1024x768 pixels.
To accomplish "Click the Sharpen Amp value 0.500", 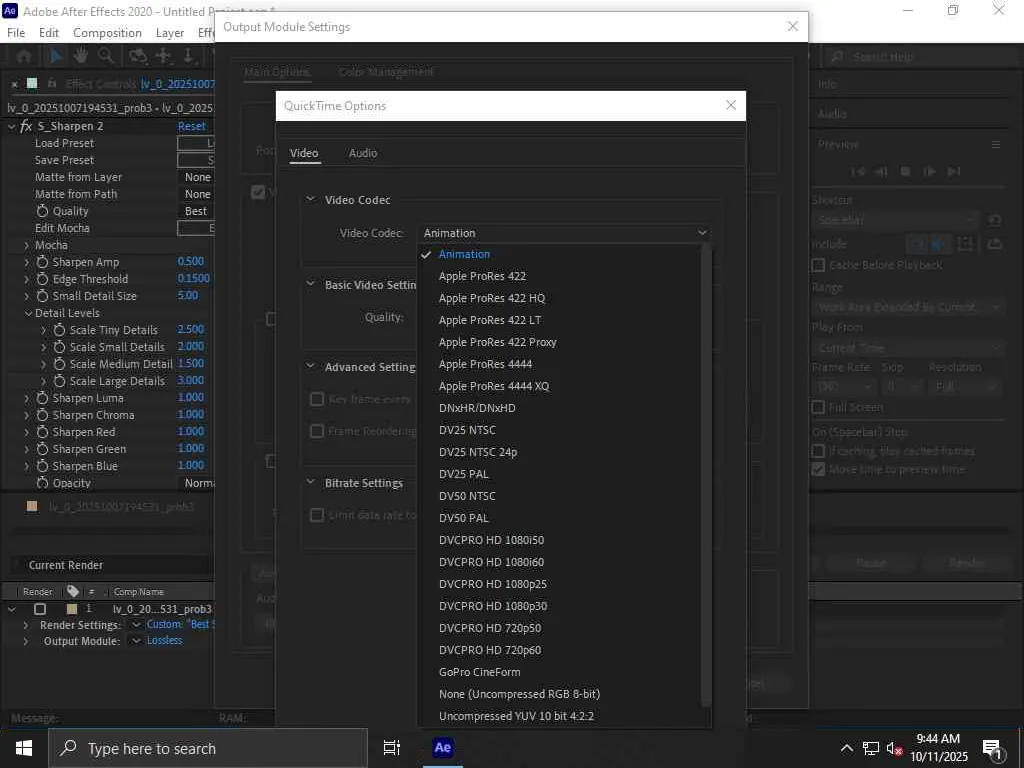I will pos(191,261).
